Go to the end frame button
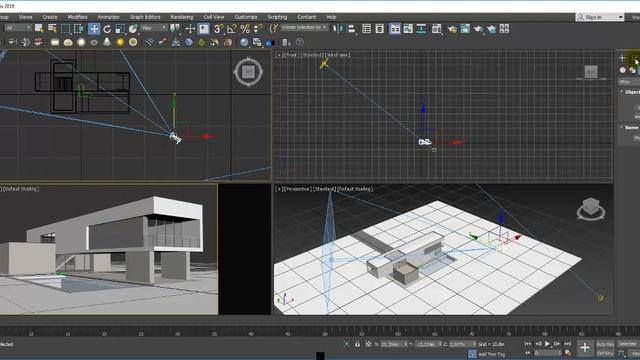Viewport: 640px width, 360px height. click(567, 344)
